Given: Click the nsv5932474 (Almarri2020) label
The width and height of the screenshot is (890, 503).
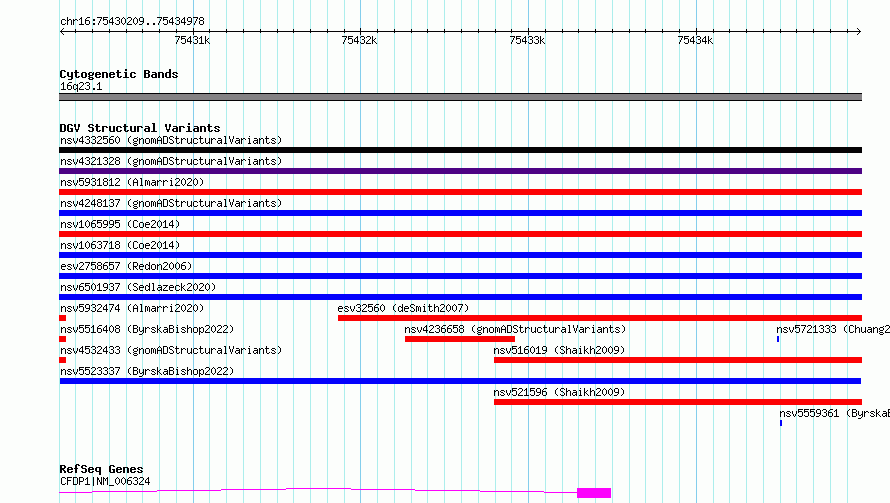Looking at the screenshot, I should tap(132, 308).
